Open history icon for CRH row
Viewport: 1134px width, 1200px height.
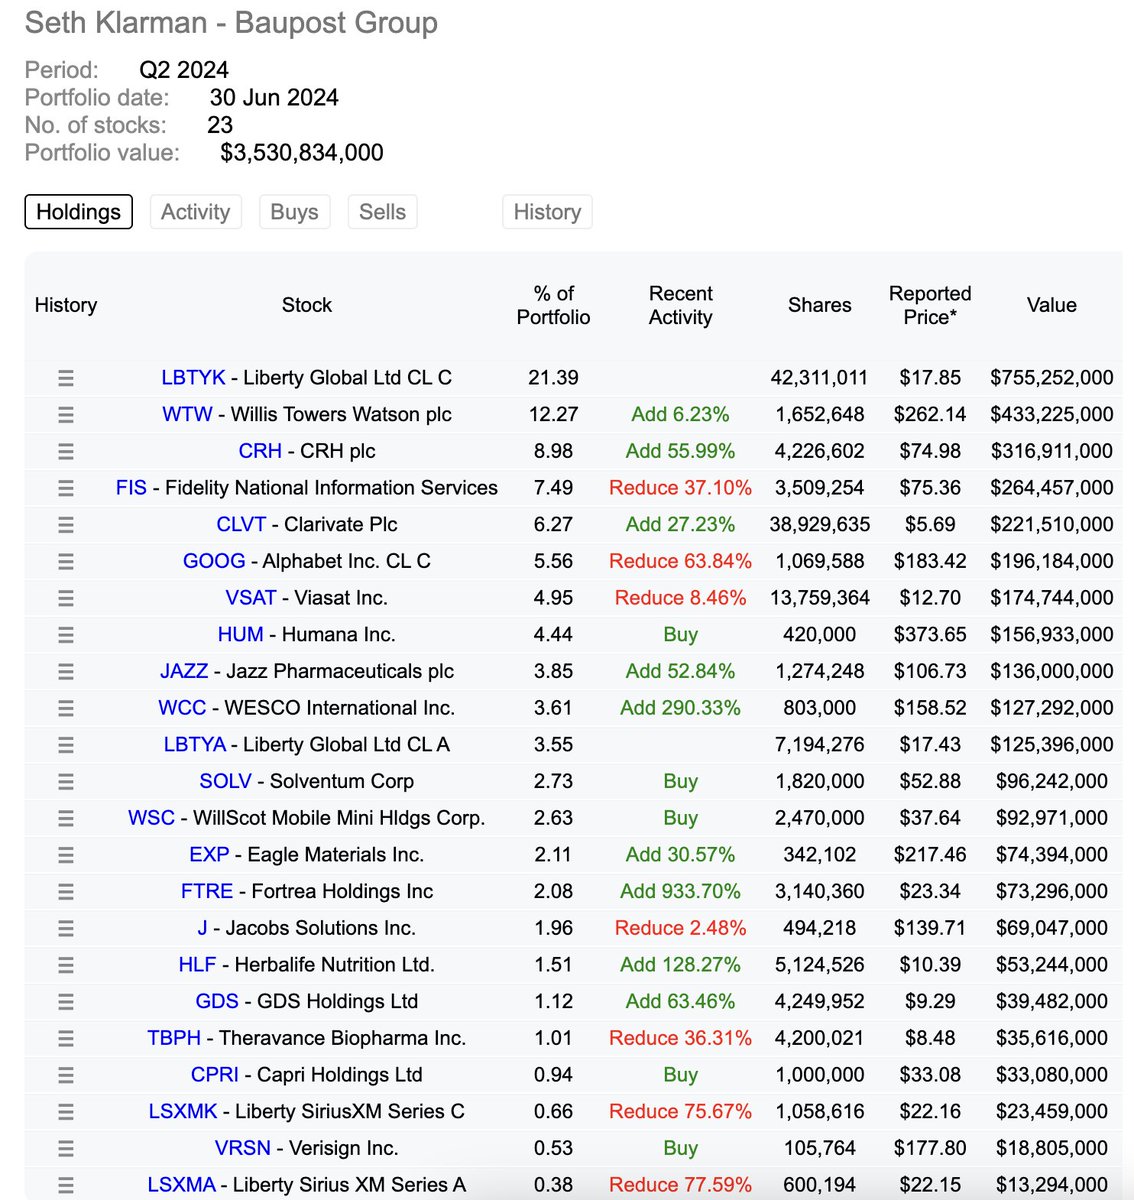tap(66, 451)
